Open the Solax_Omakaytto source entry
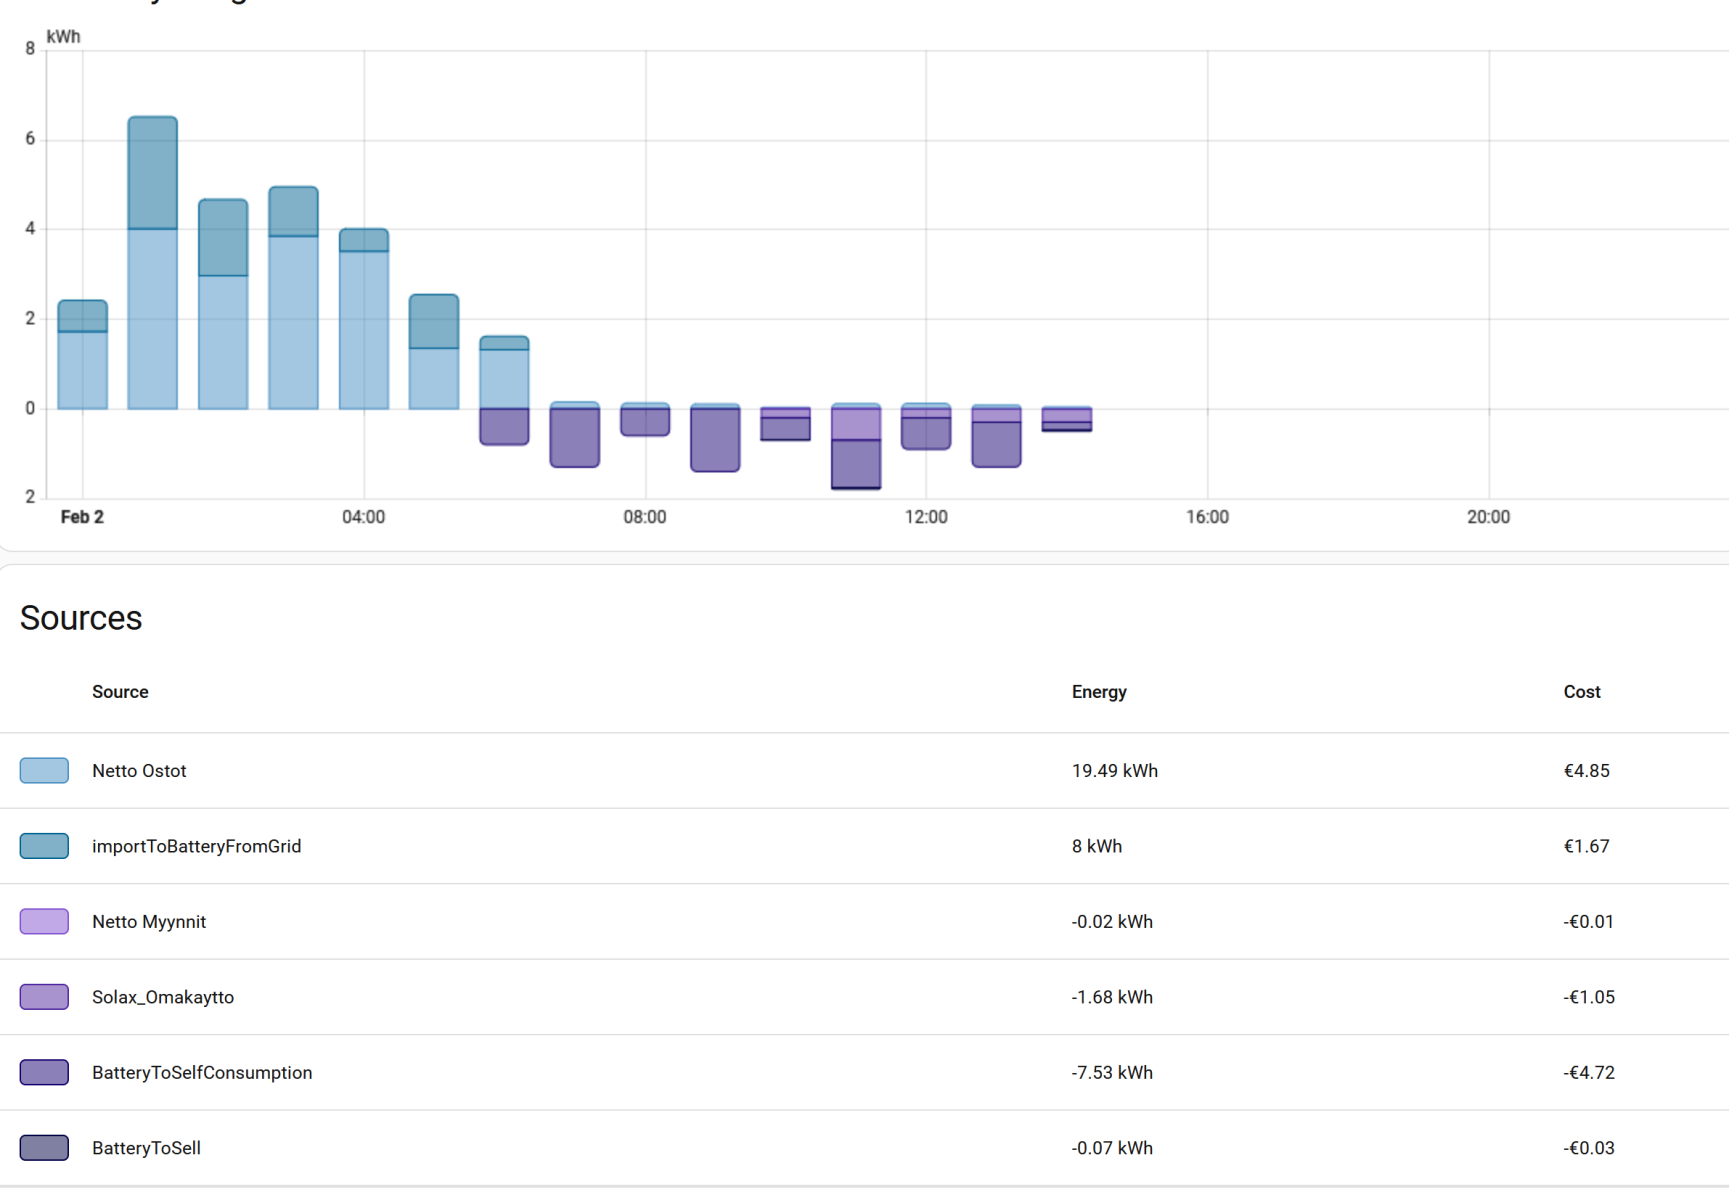 click(163, 997)
